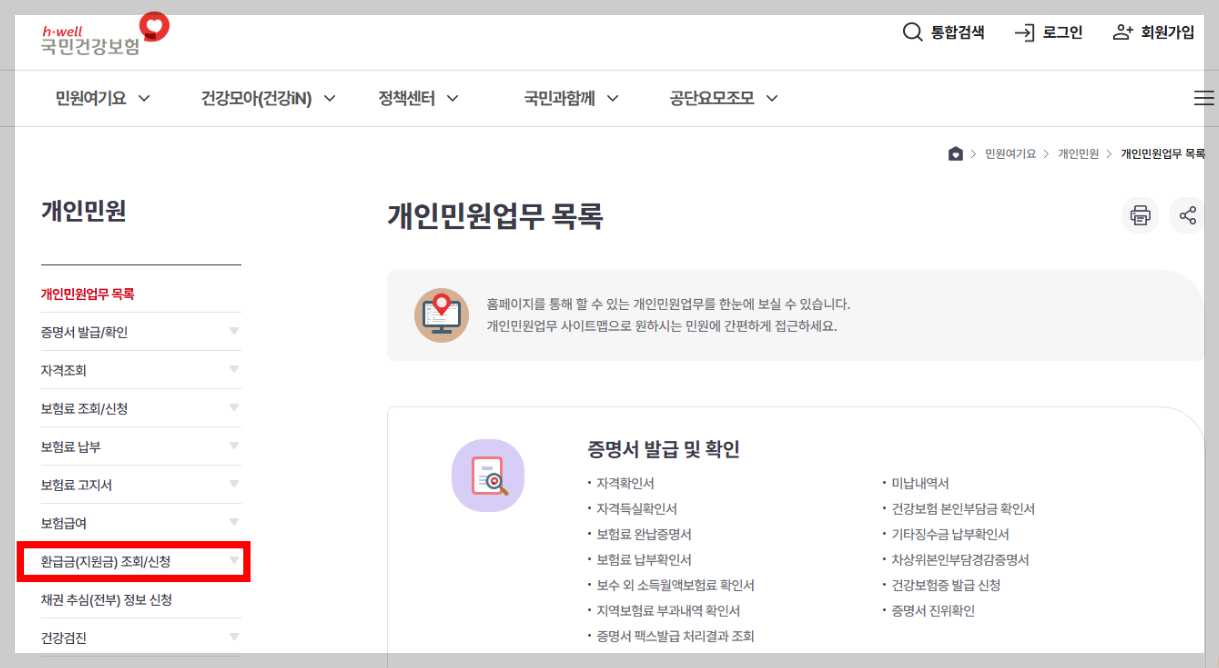The width and height of the screenshot is (1219, 668).
Task: Open 차상위본인부담경감증명서 link
Action: 960,560
